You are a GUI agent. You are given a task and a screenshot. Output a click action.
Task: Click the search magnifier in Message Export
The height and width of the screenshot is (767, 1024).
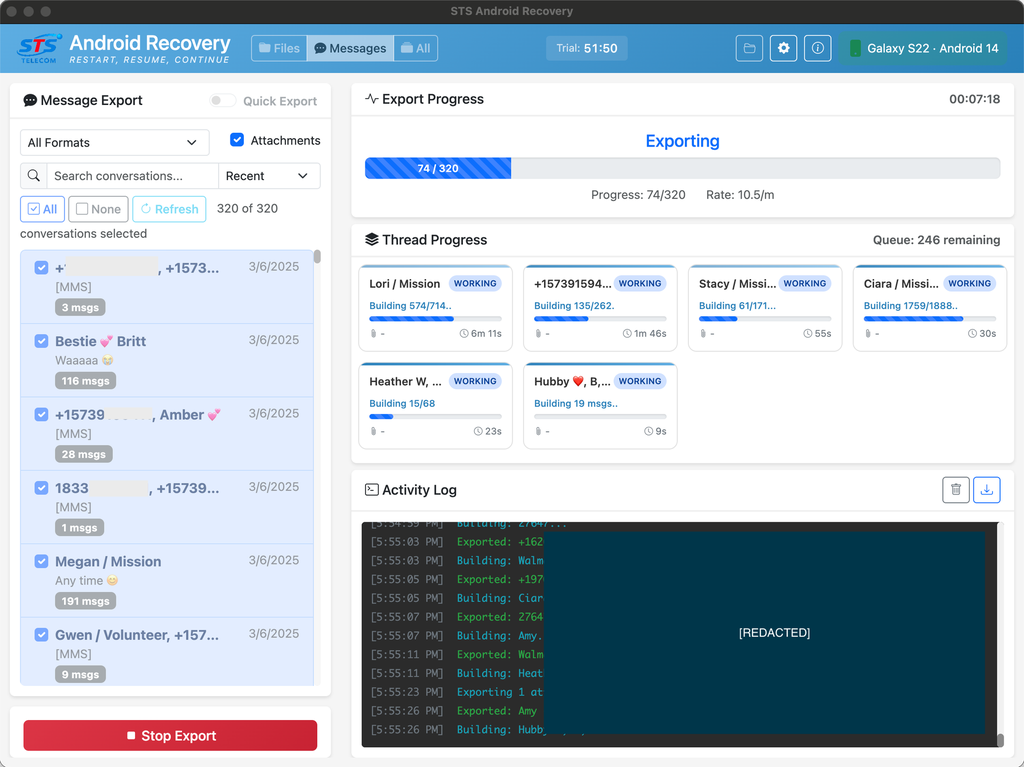pos(34,175)
